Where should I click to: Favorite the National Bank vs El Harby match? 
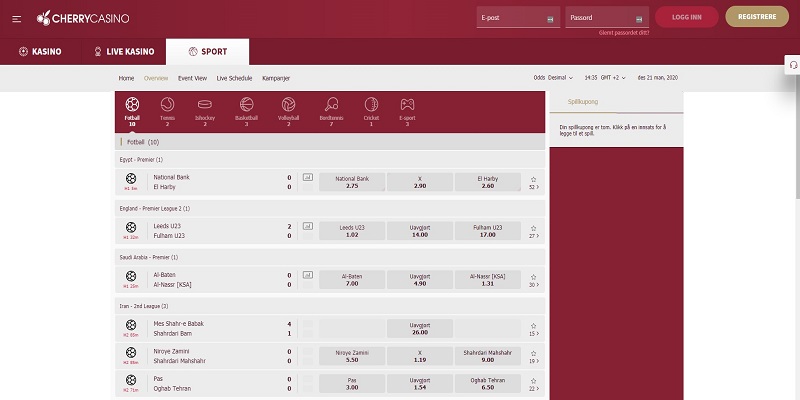(534, 180)
